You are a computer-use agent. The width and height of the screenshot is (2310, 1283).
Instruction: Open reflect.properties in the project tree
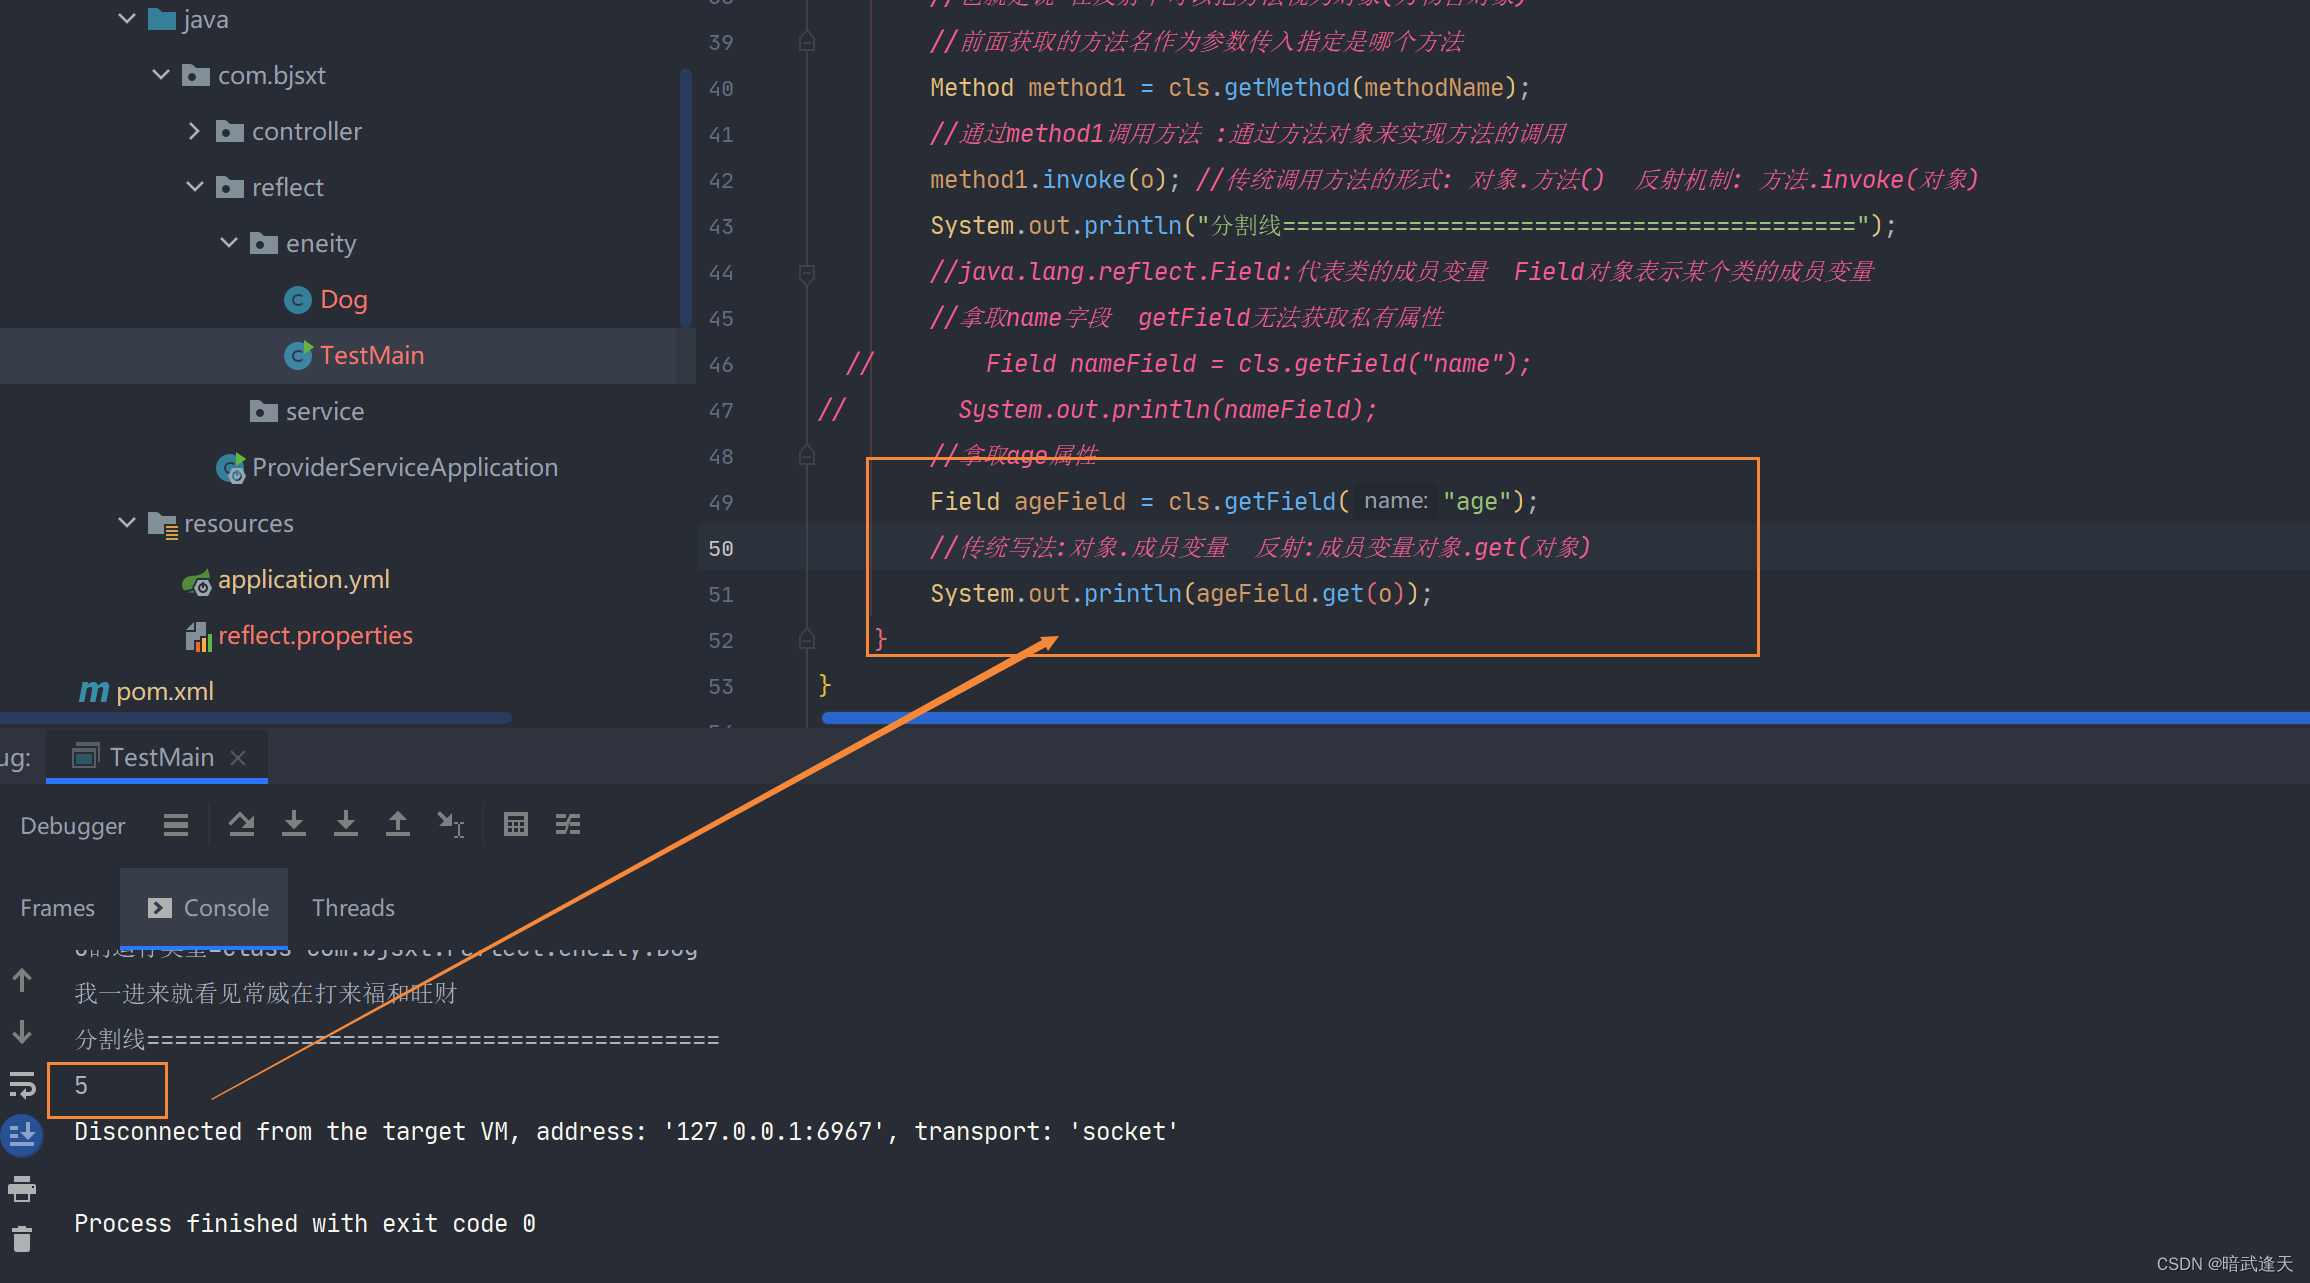314,635
